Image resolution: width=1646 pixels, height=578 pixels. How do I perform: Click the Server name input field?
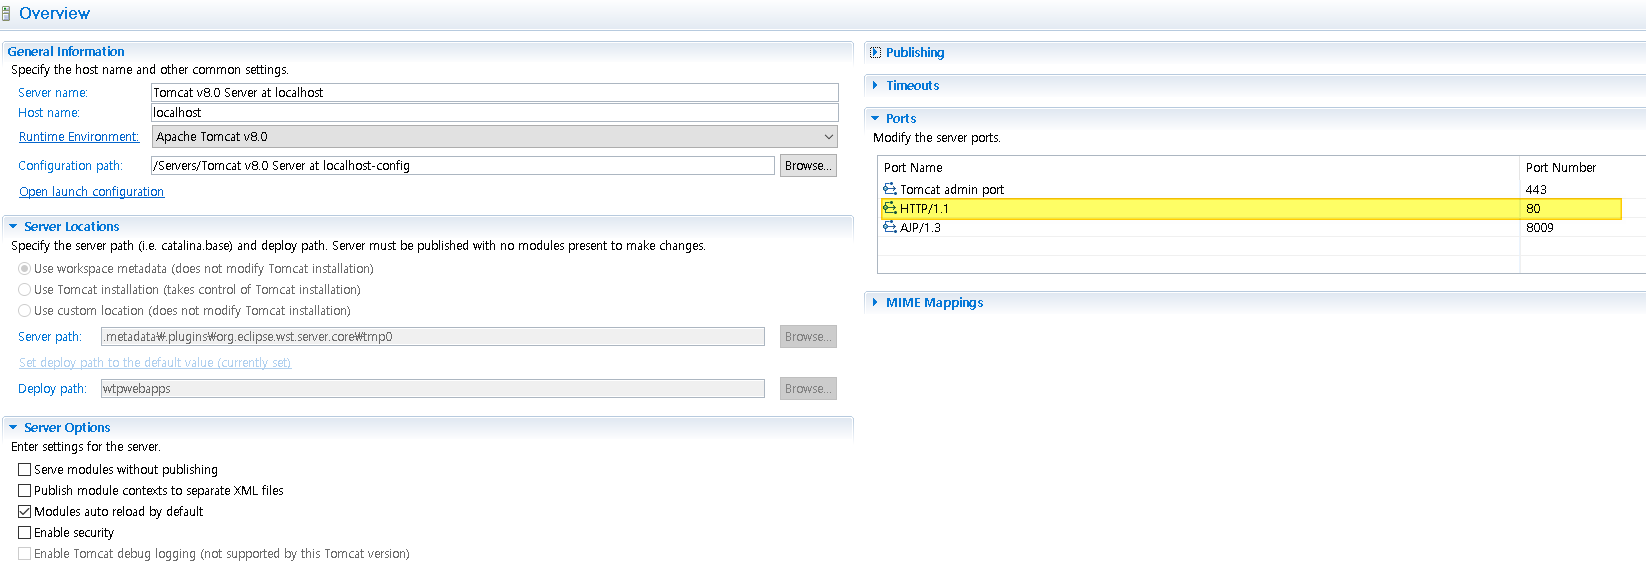495,92
